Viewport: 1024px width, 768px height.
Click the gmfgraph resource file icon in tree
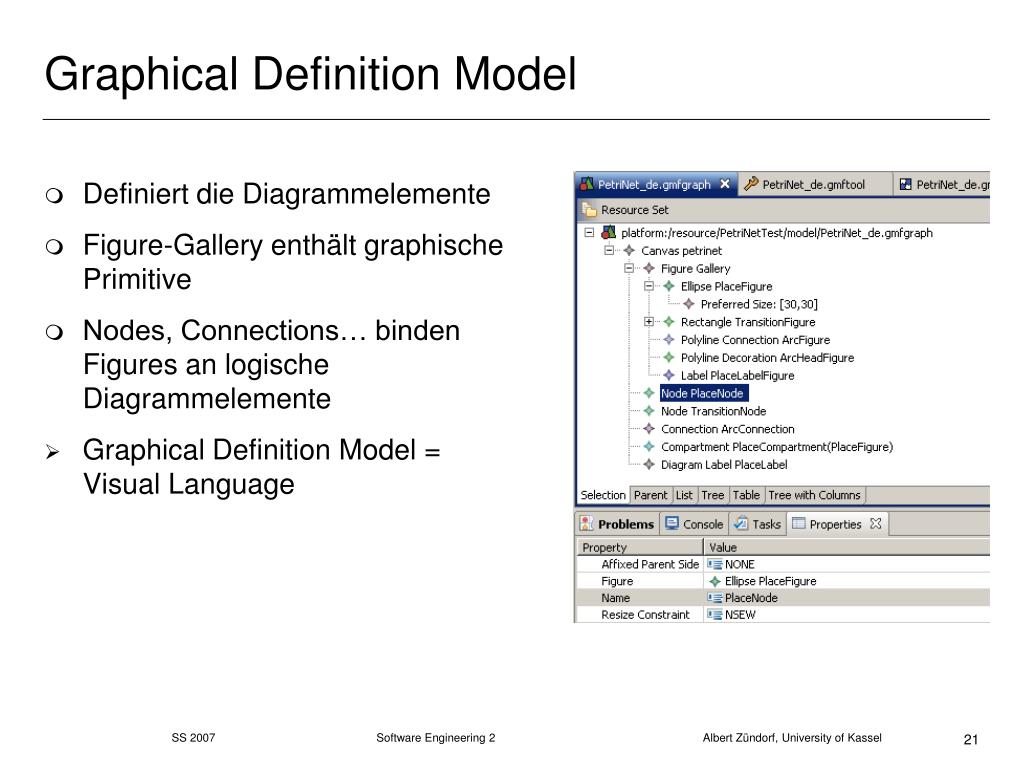pos(609,232)
